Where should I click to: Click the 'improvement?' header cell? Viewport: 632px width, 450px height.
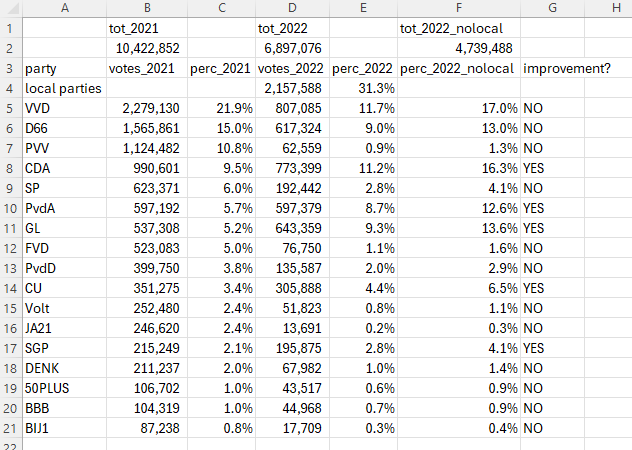tap(552, 69)
